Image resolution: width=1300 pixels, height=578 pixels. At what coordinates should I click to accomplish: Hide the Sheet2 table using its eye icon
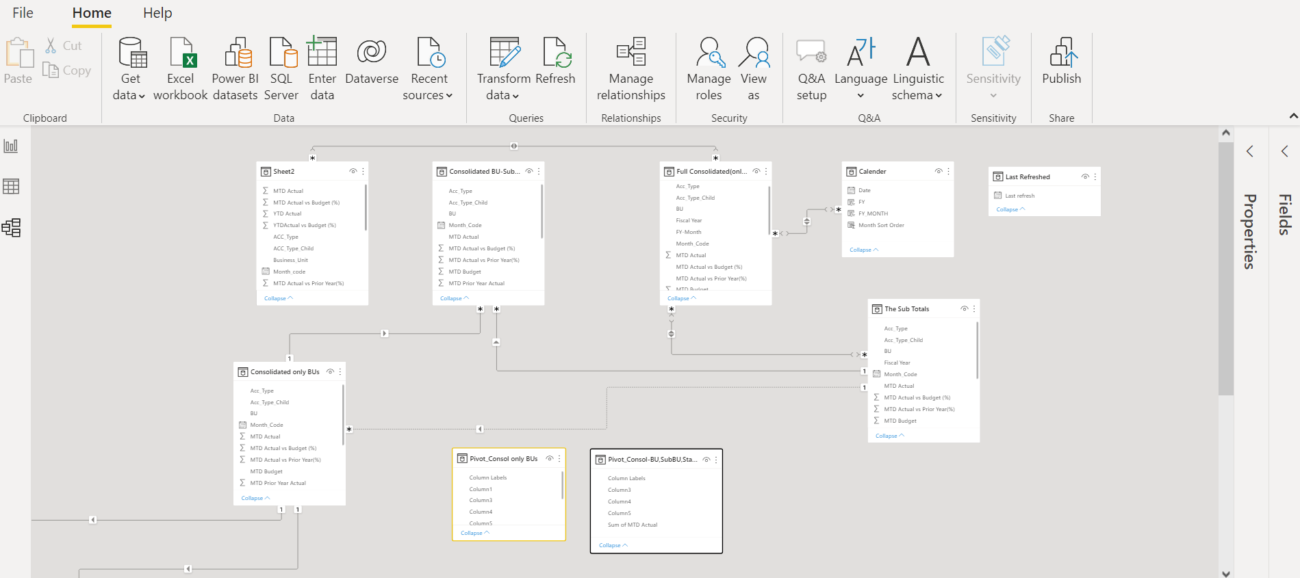tap(352, 170)
